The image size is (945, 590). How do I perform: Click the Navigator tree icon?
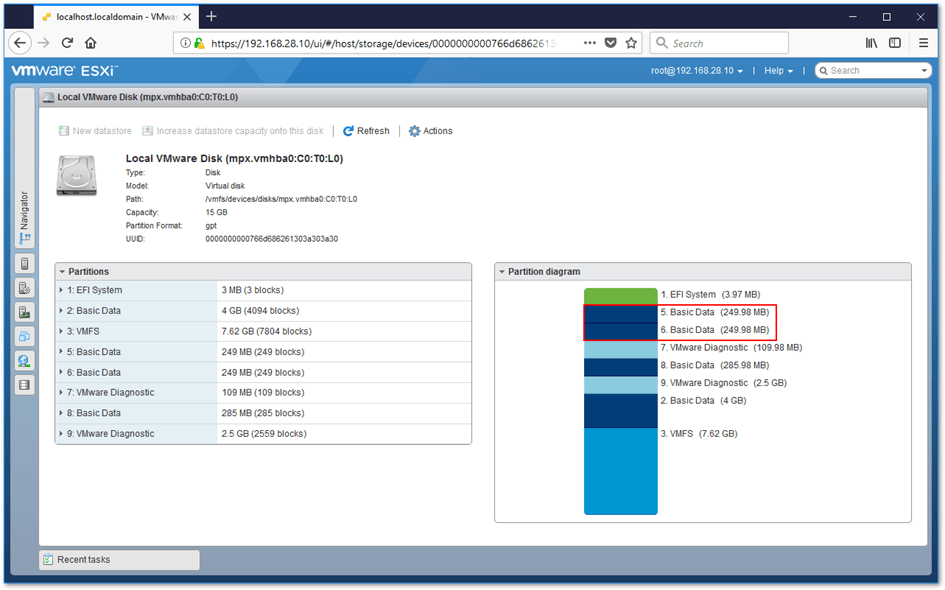(x=25, y=239)
